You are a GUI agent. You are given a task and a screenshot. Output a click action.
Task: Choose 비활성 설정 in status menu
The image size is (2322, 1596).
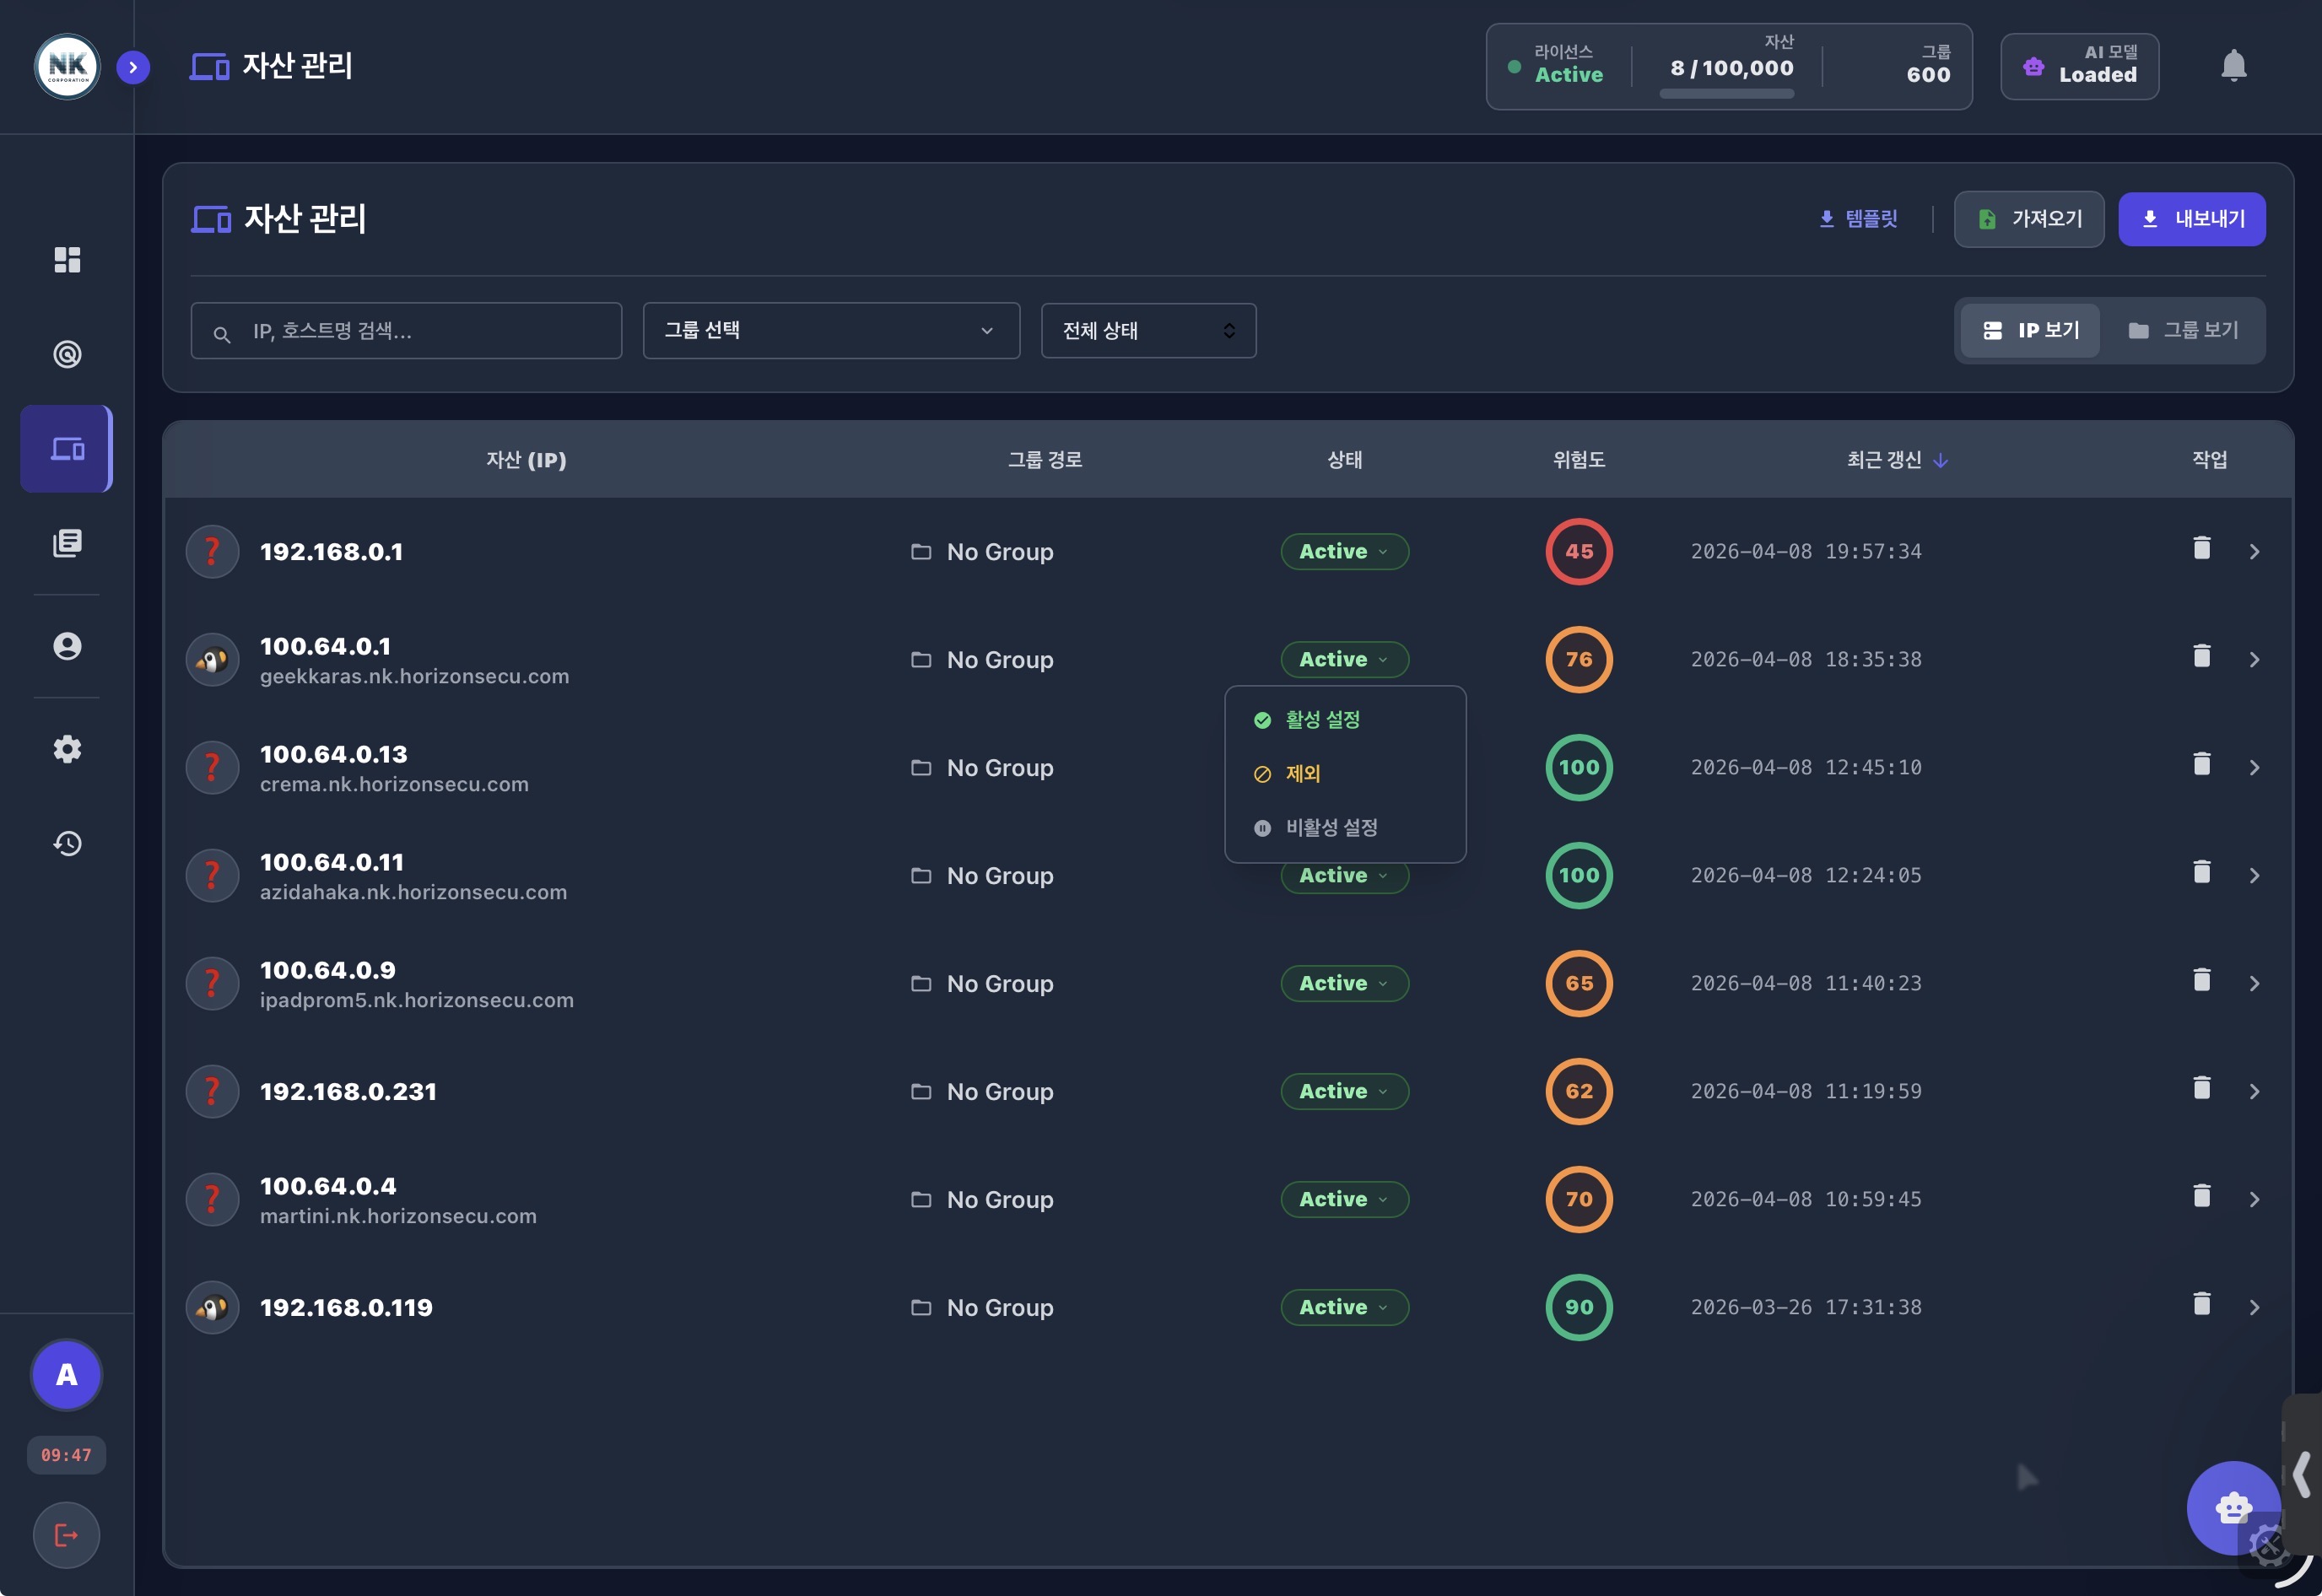[x=1331, y=827]
